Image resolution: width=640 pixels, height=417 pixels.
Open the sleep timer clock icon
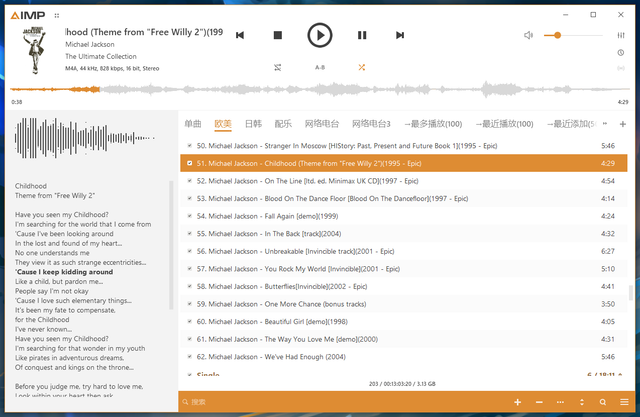click(621, 53)
